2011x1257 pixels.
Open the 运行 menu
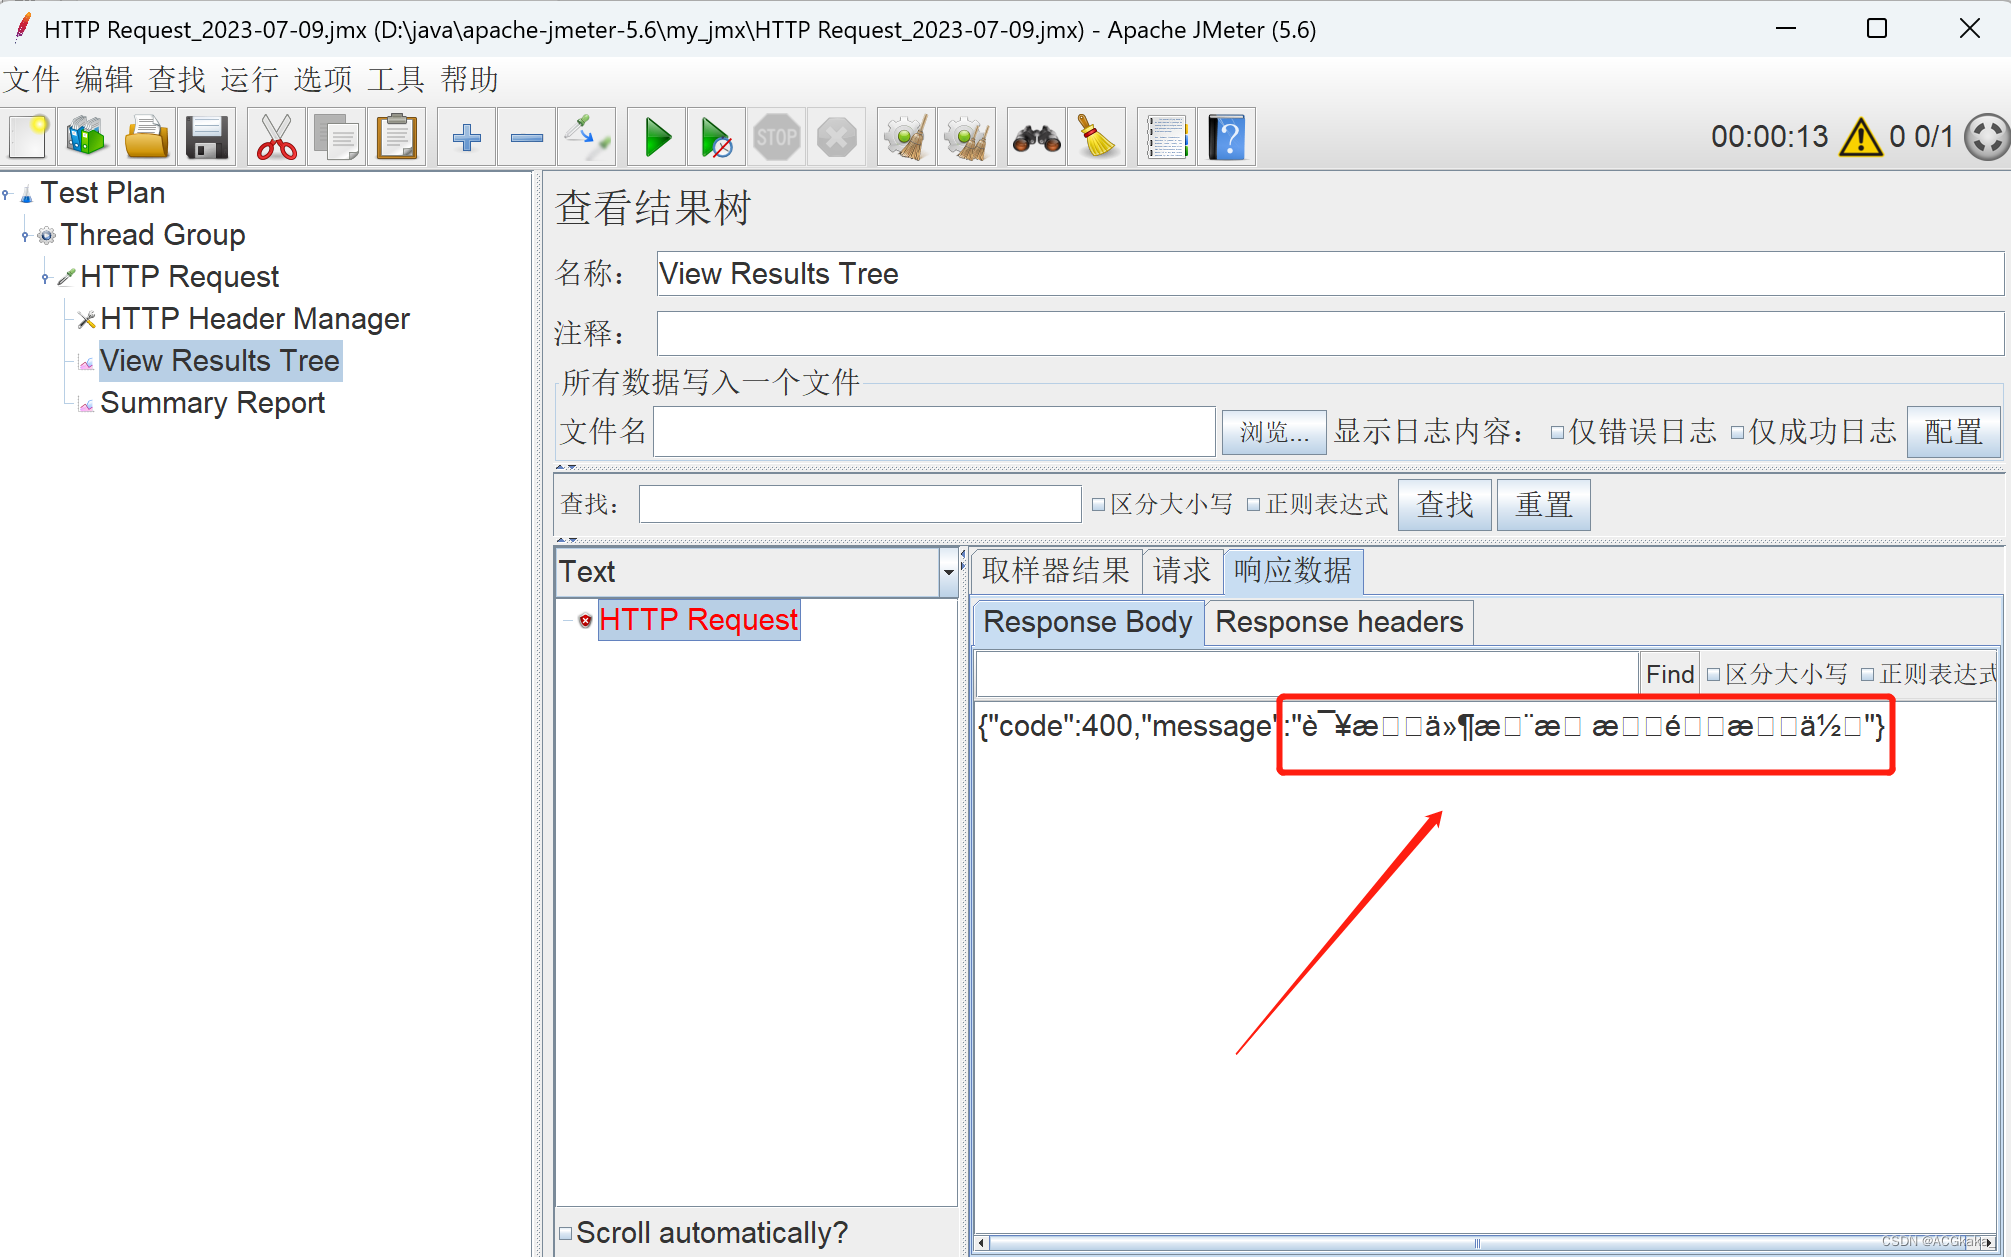pos(250,79)
